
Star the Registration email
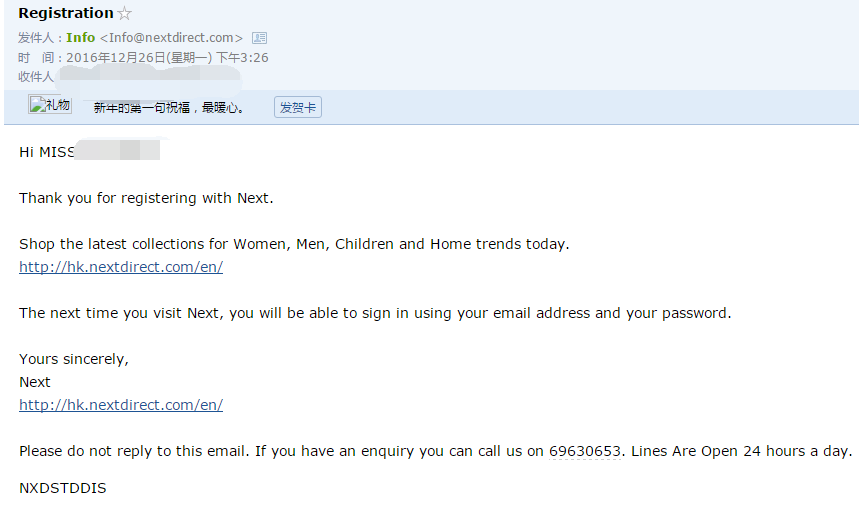(125, 13)
